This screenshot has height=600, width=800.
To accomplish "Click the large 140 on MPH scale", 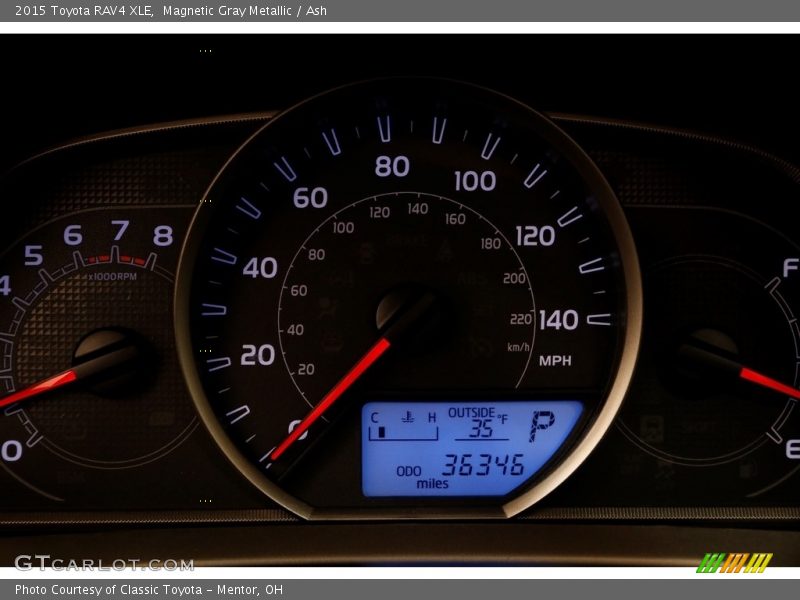I will (559, 320).
